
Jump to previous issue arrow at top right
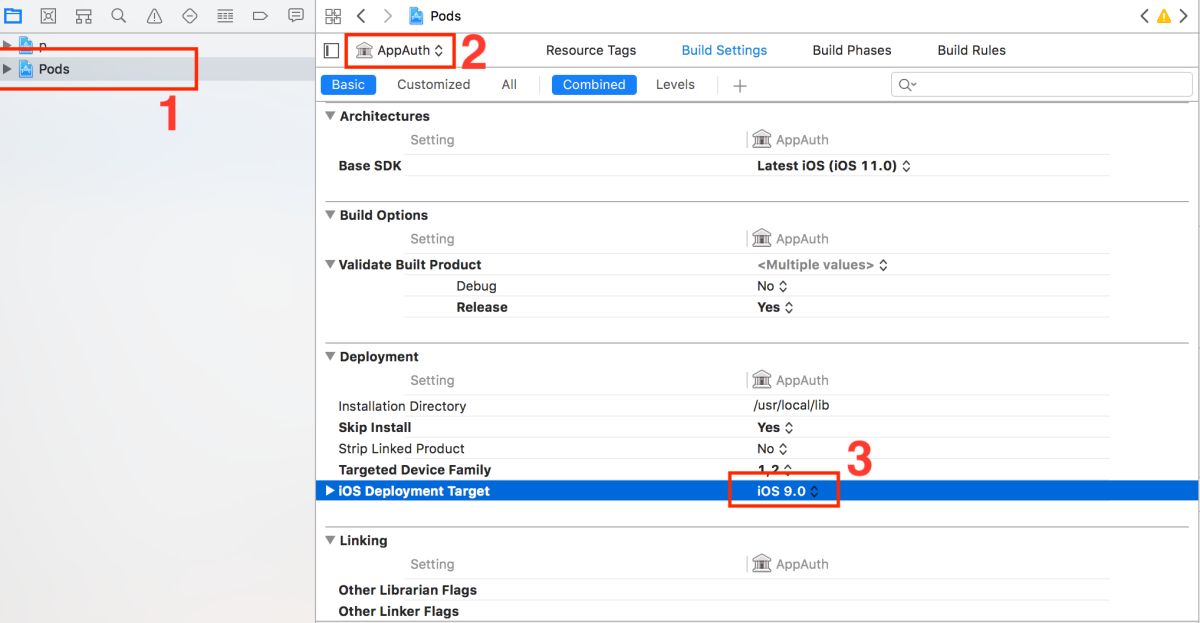[x=1145, y=16]
